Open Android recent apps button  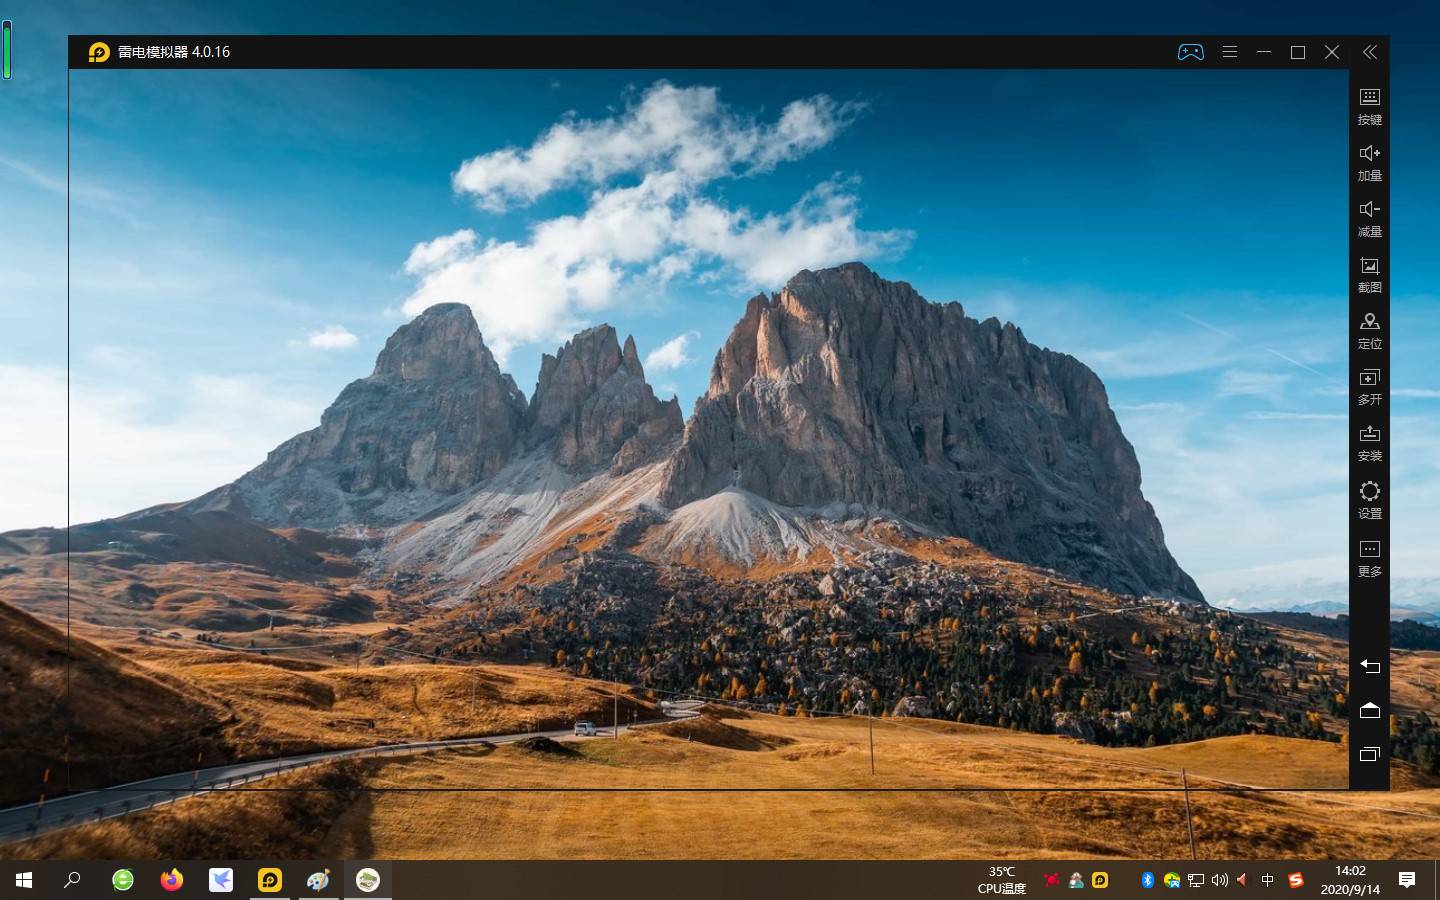coord(1370,754)
